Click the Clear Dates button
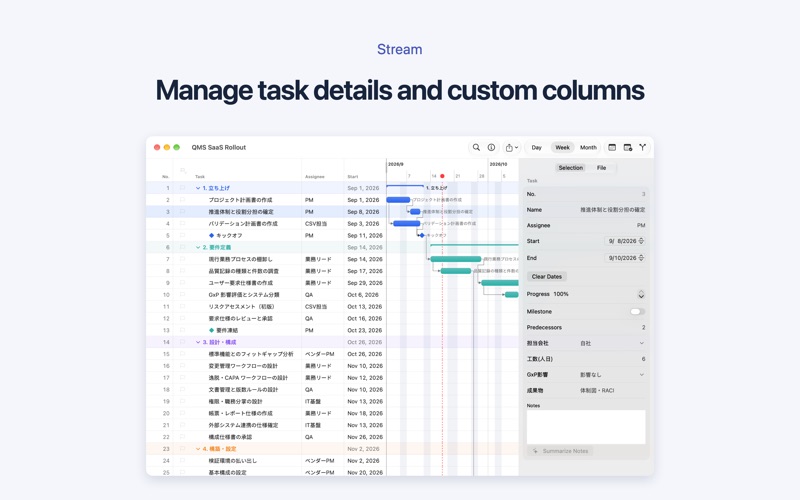 (546, 277)
